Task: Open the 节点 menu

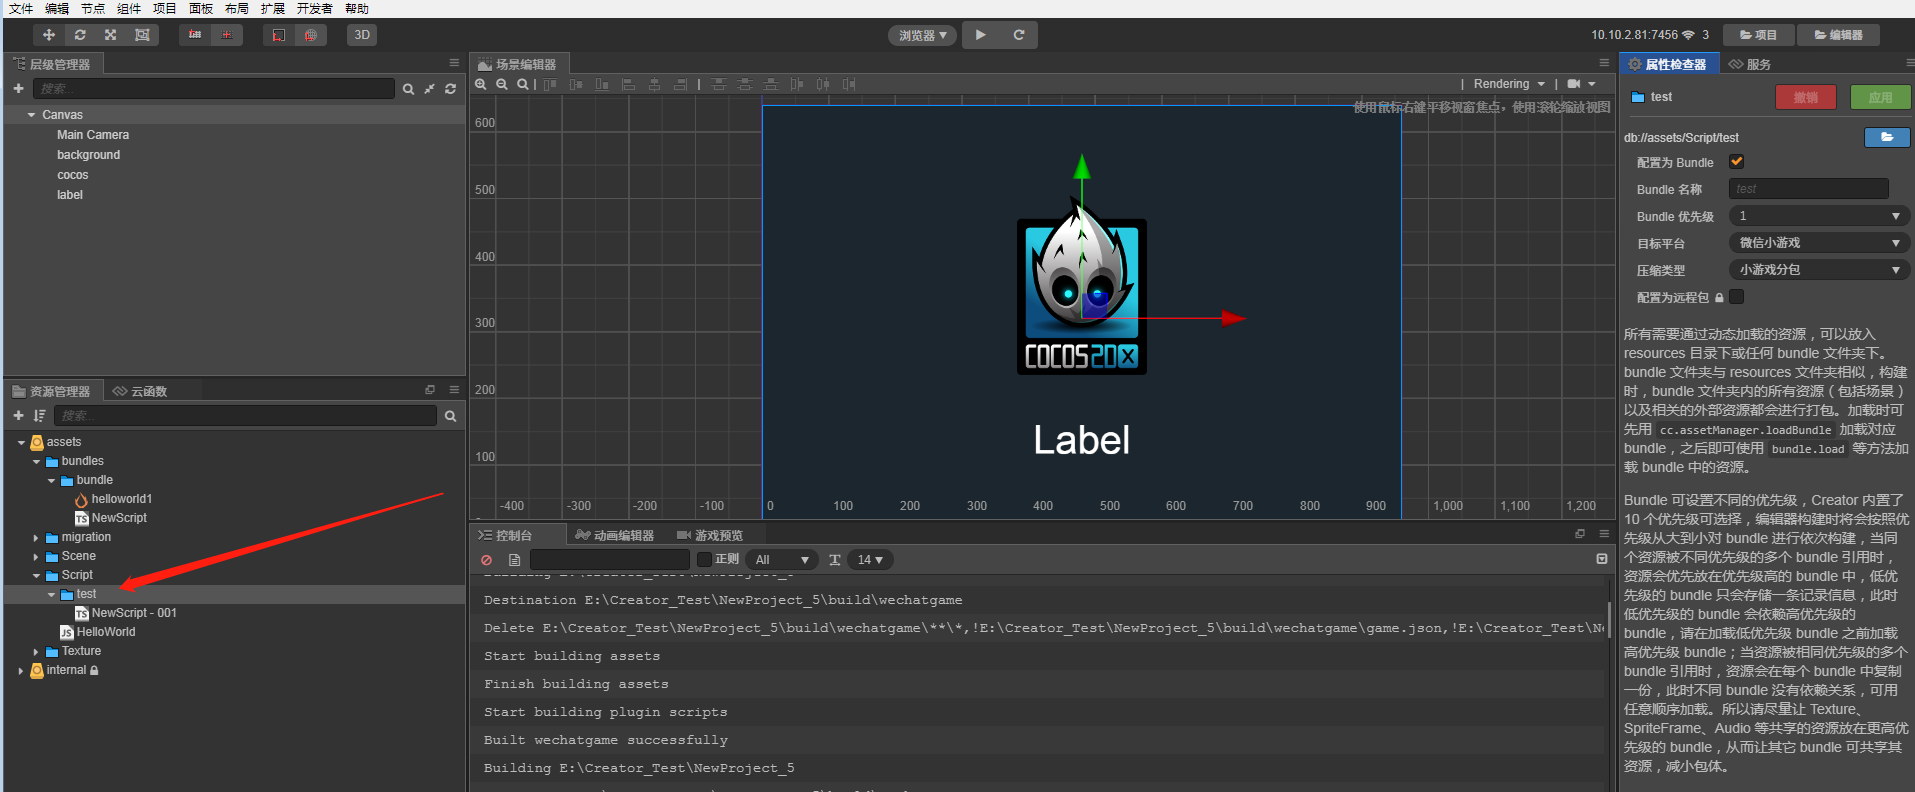Action: click(93, 8)
